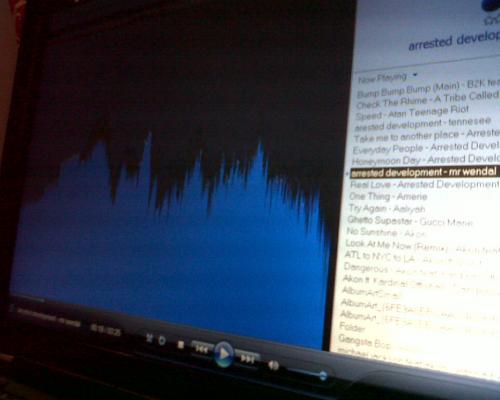Select 'Speed - Atari Teenage Riot' track
Viewport: 500px width, 400px height.
[412, 113]
